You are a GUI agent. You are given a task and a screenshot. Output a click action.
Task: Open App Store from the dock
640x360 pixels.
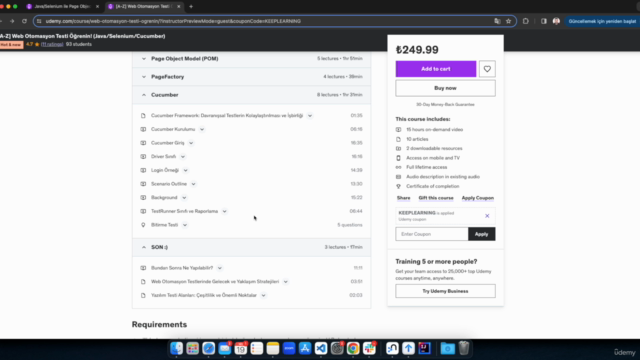click(x=305, y=348)
